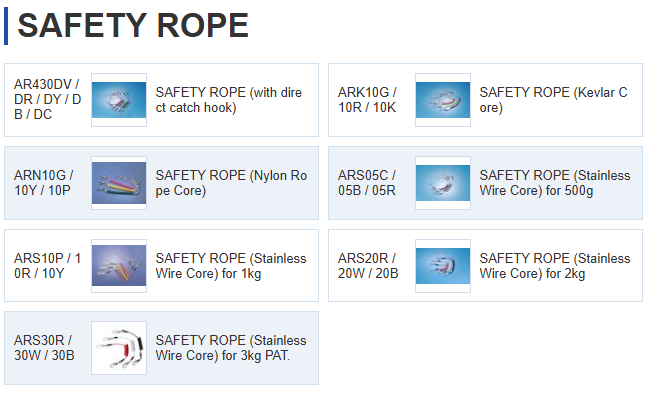The height and width of the screenshot is (398, 657).
Task: Select model code ARS05C / 05B / 05R
Action: coord(367,183)
